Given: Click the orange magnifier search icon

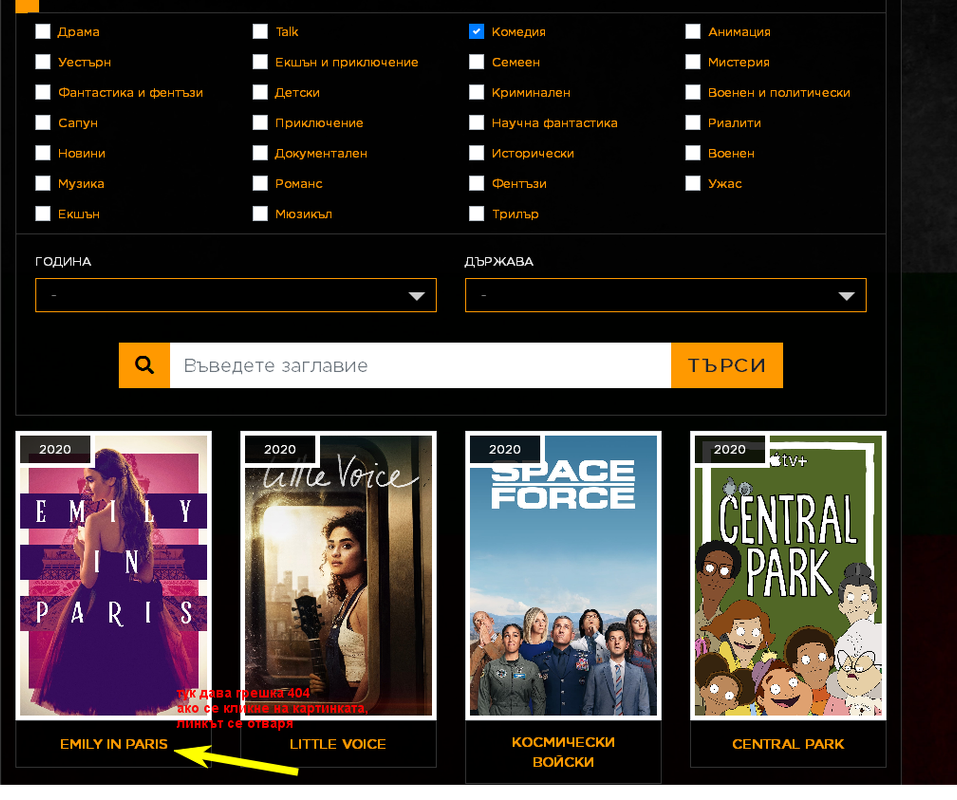Looking at the screenshot, I should click(144, 365).
